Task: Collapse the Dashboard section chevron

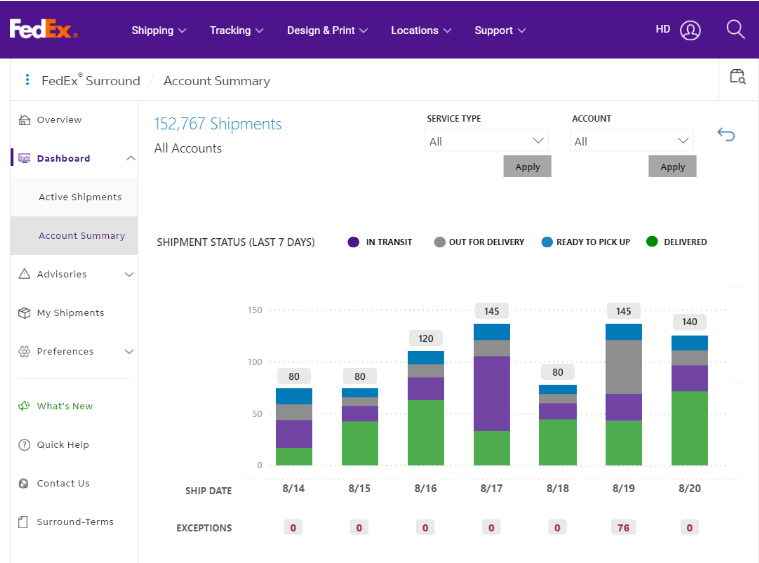Action: tap(130, 158)
